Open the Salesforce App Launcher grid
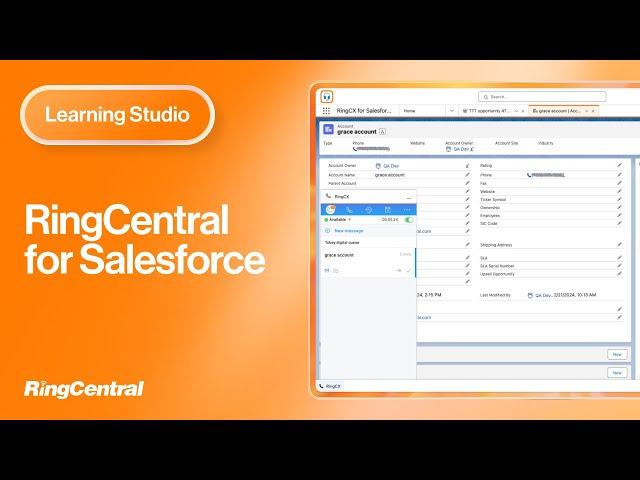640x480 pixels. [326, 111]
